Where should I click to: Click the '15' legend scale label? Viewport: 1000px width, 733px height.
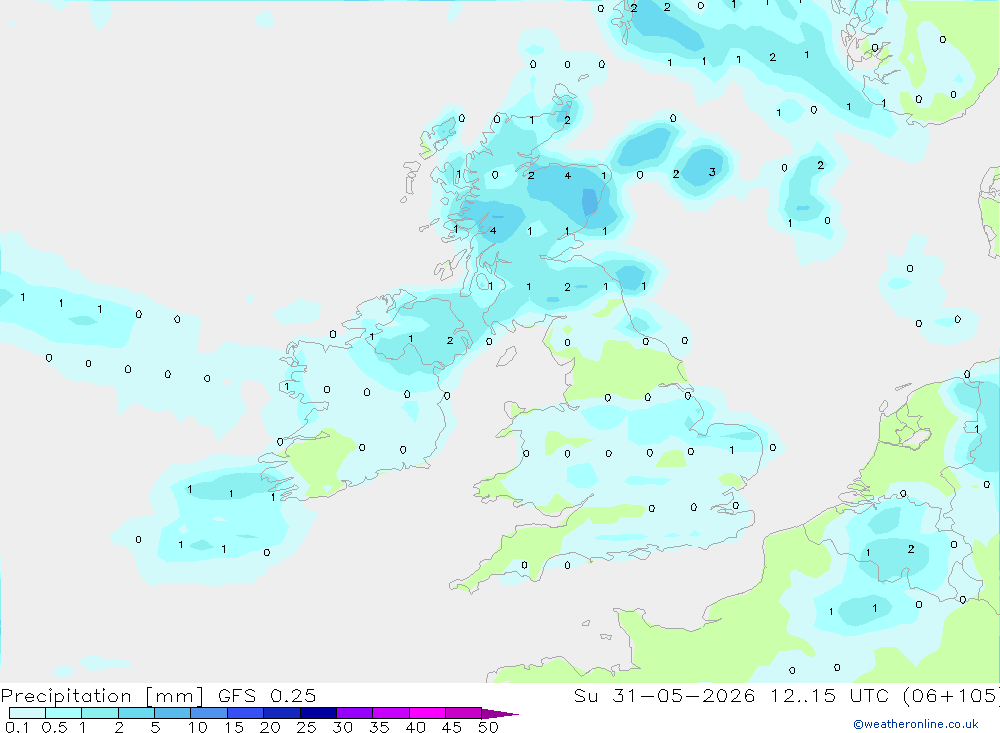(234, 727)
